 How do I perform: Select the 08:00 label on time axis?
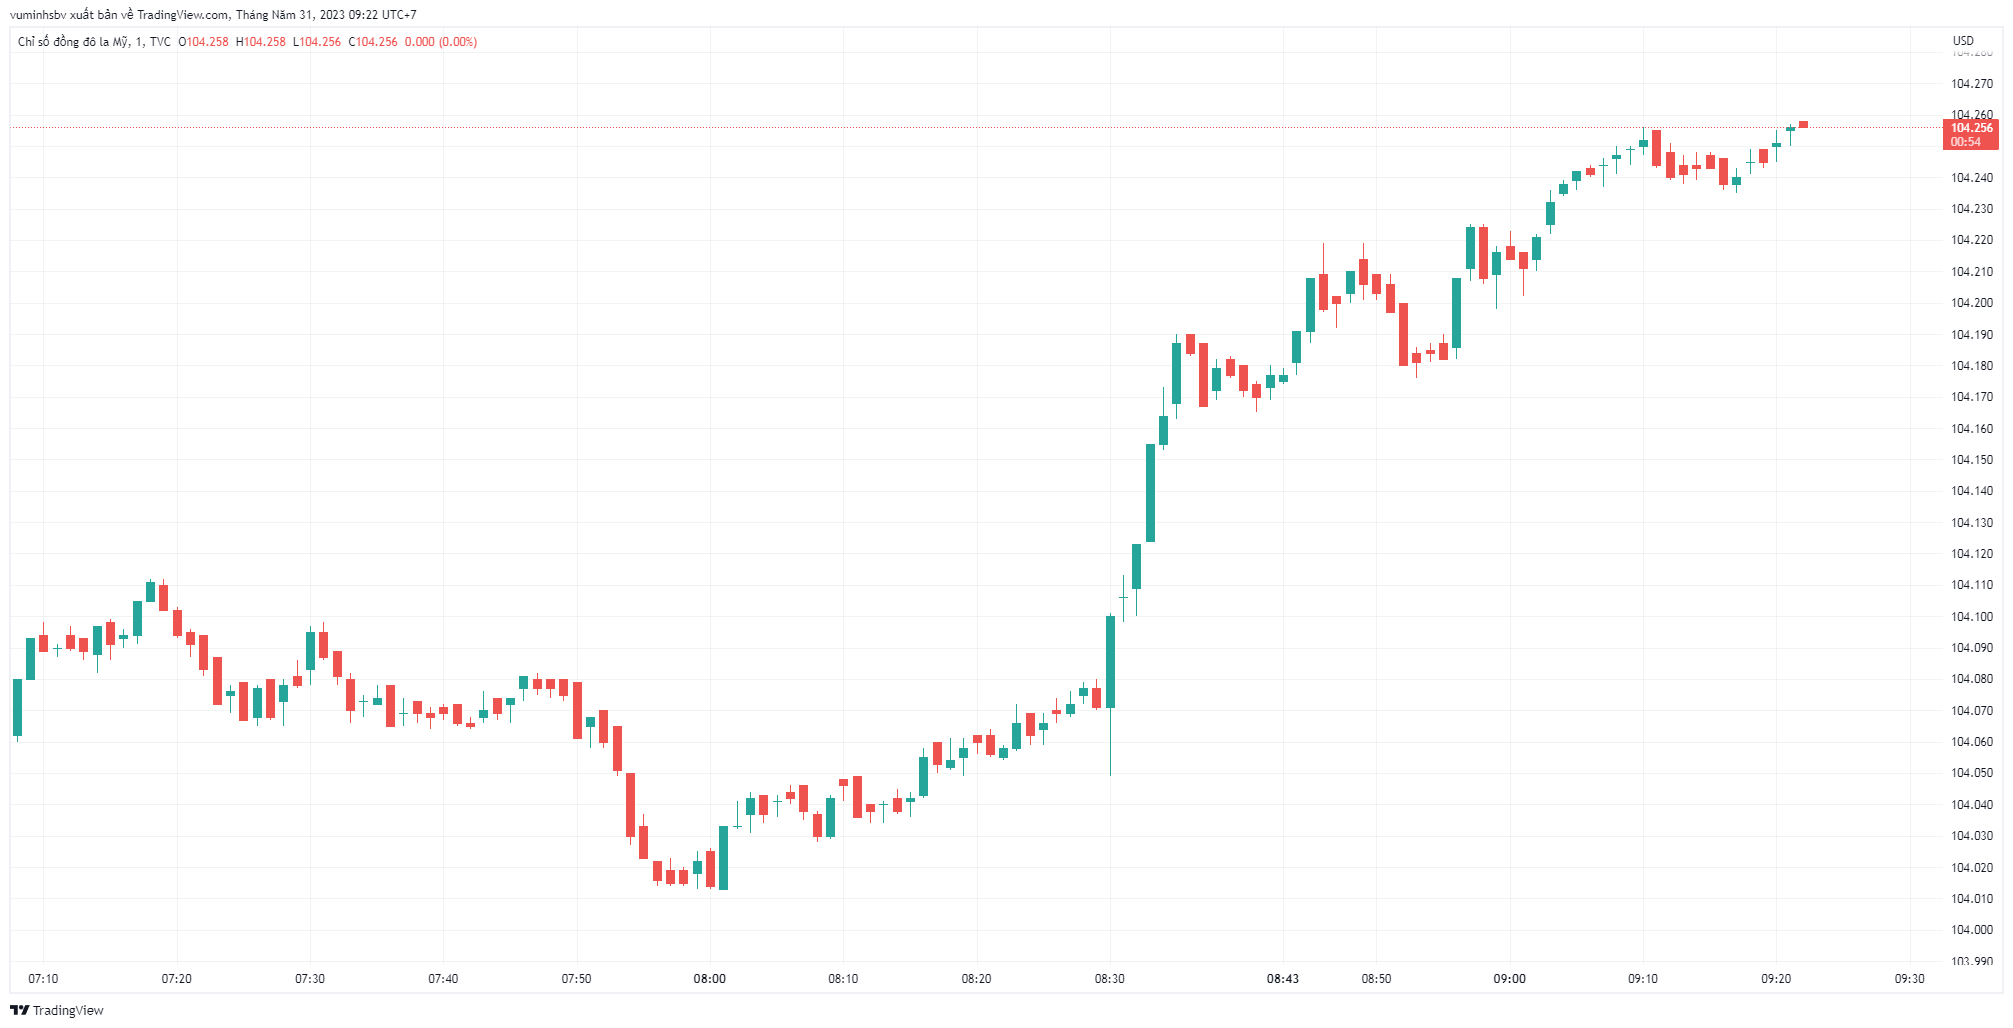click(710, 978)
